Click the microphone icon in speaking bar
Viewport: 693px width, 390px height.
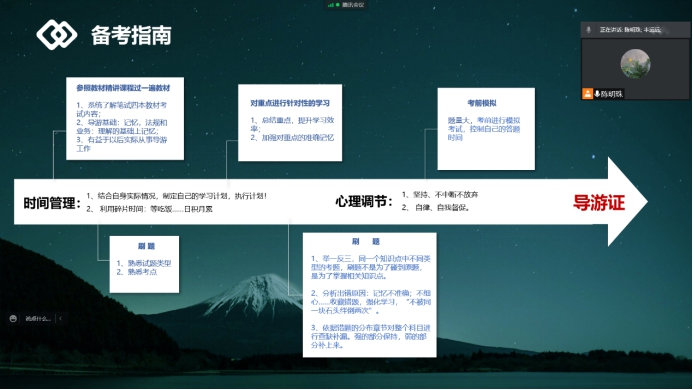(588, 30)
